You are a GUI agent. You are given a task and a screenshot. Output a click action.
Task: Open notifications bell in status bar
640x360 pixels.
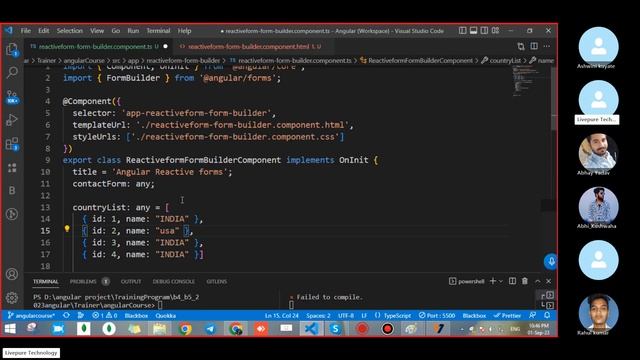tap(547, 315)
